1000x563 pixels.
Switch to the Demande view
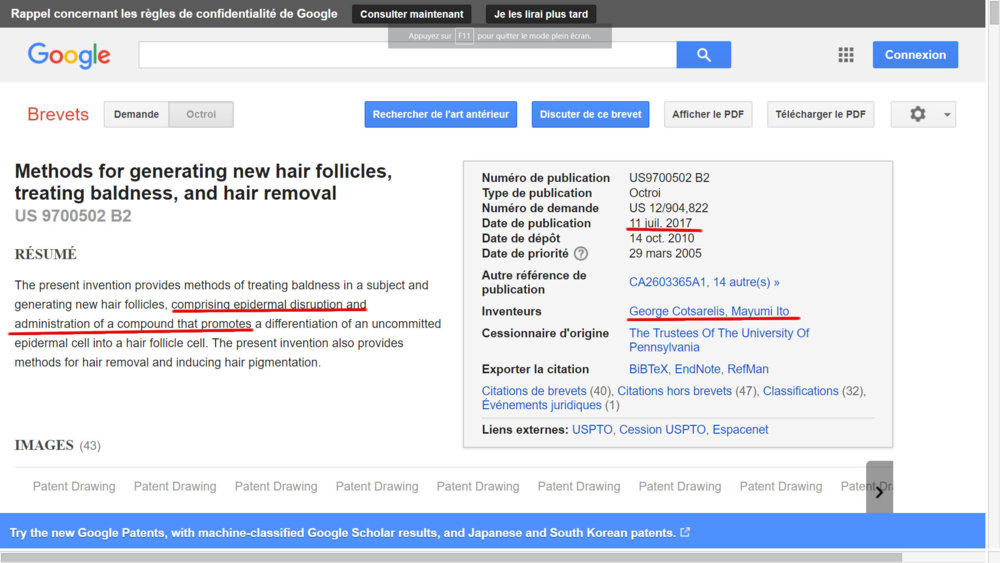136,114
